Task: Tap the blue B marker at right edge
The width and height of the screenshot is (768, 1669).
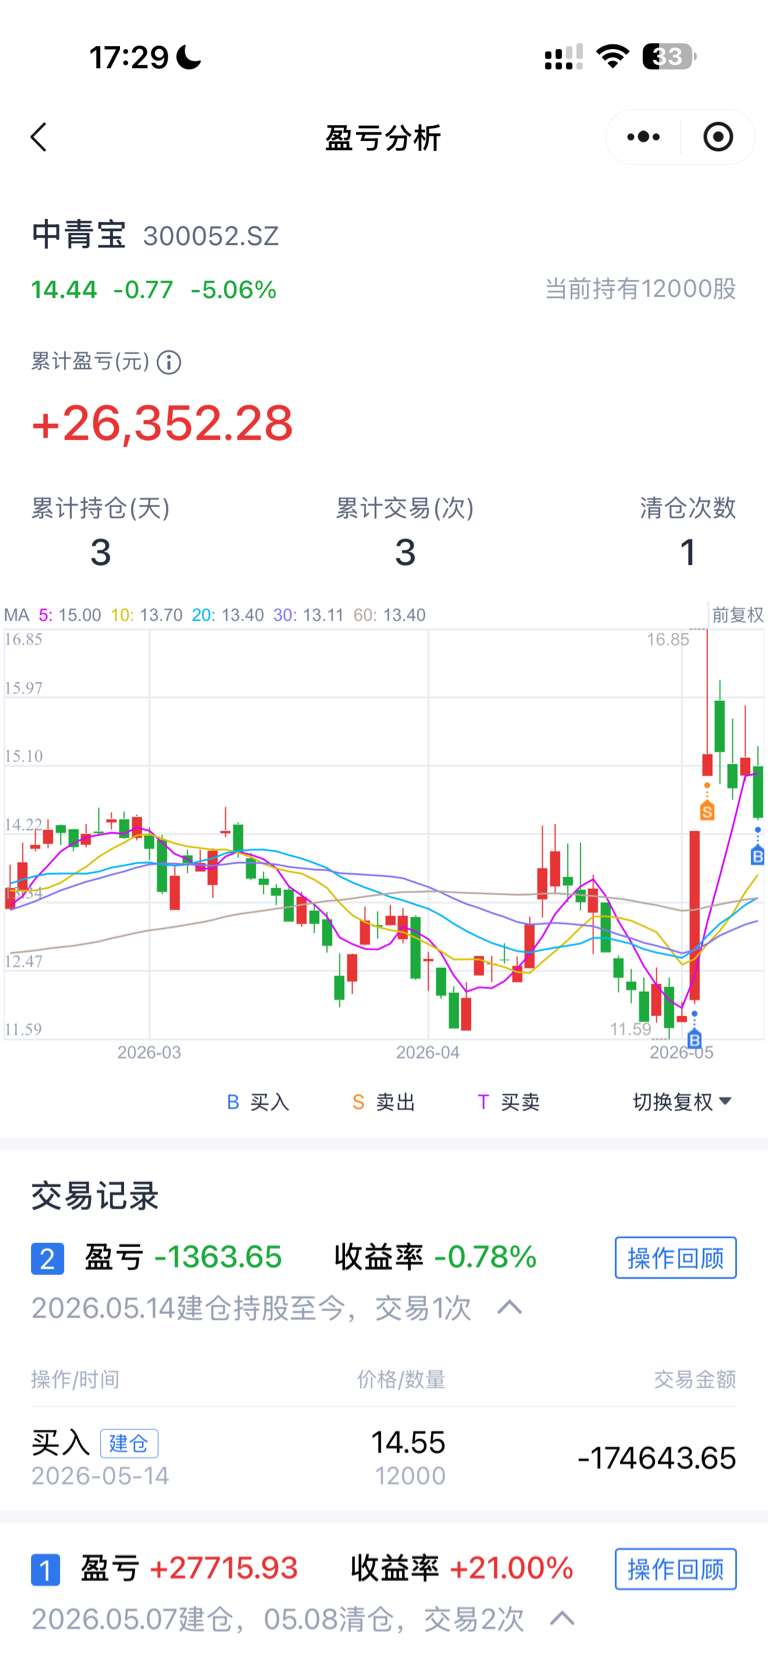Action: click(x=757, y=855)
